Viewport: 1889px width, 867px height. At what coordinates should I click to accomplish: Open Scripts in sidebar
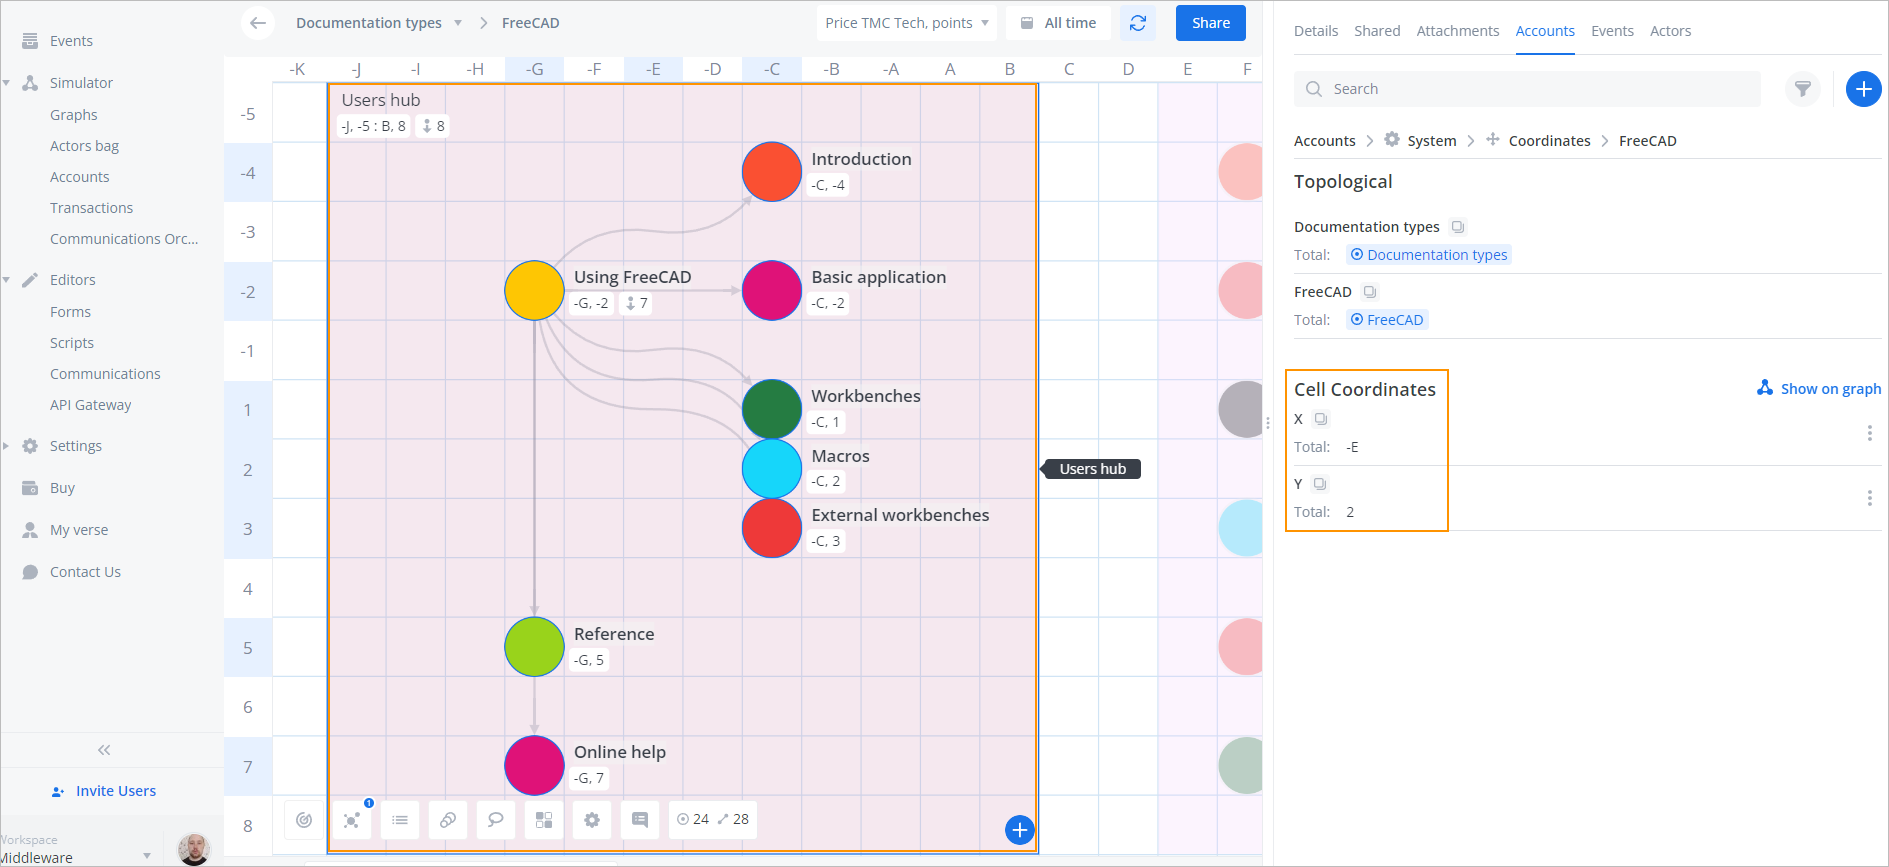tap(72, 343)
